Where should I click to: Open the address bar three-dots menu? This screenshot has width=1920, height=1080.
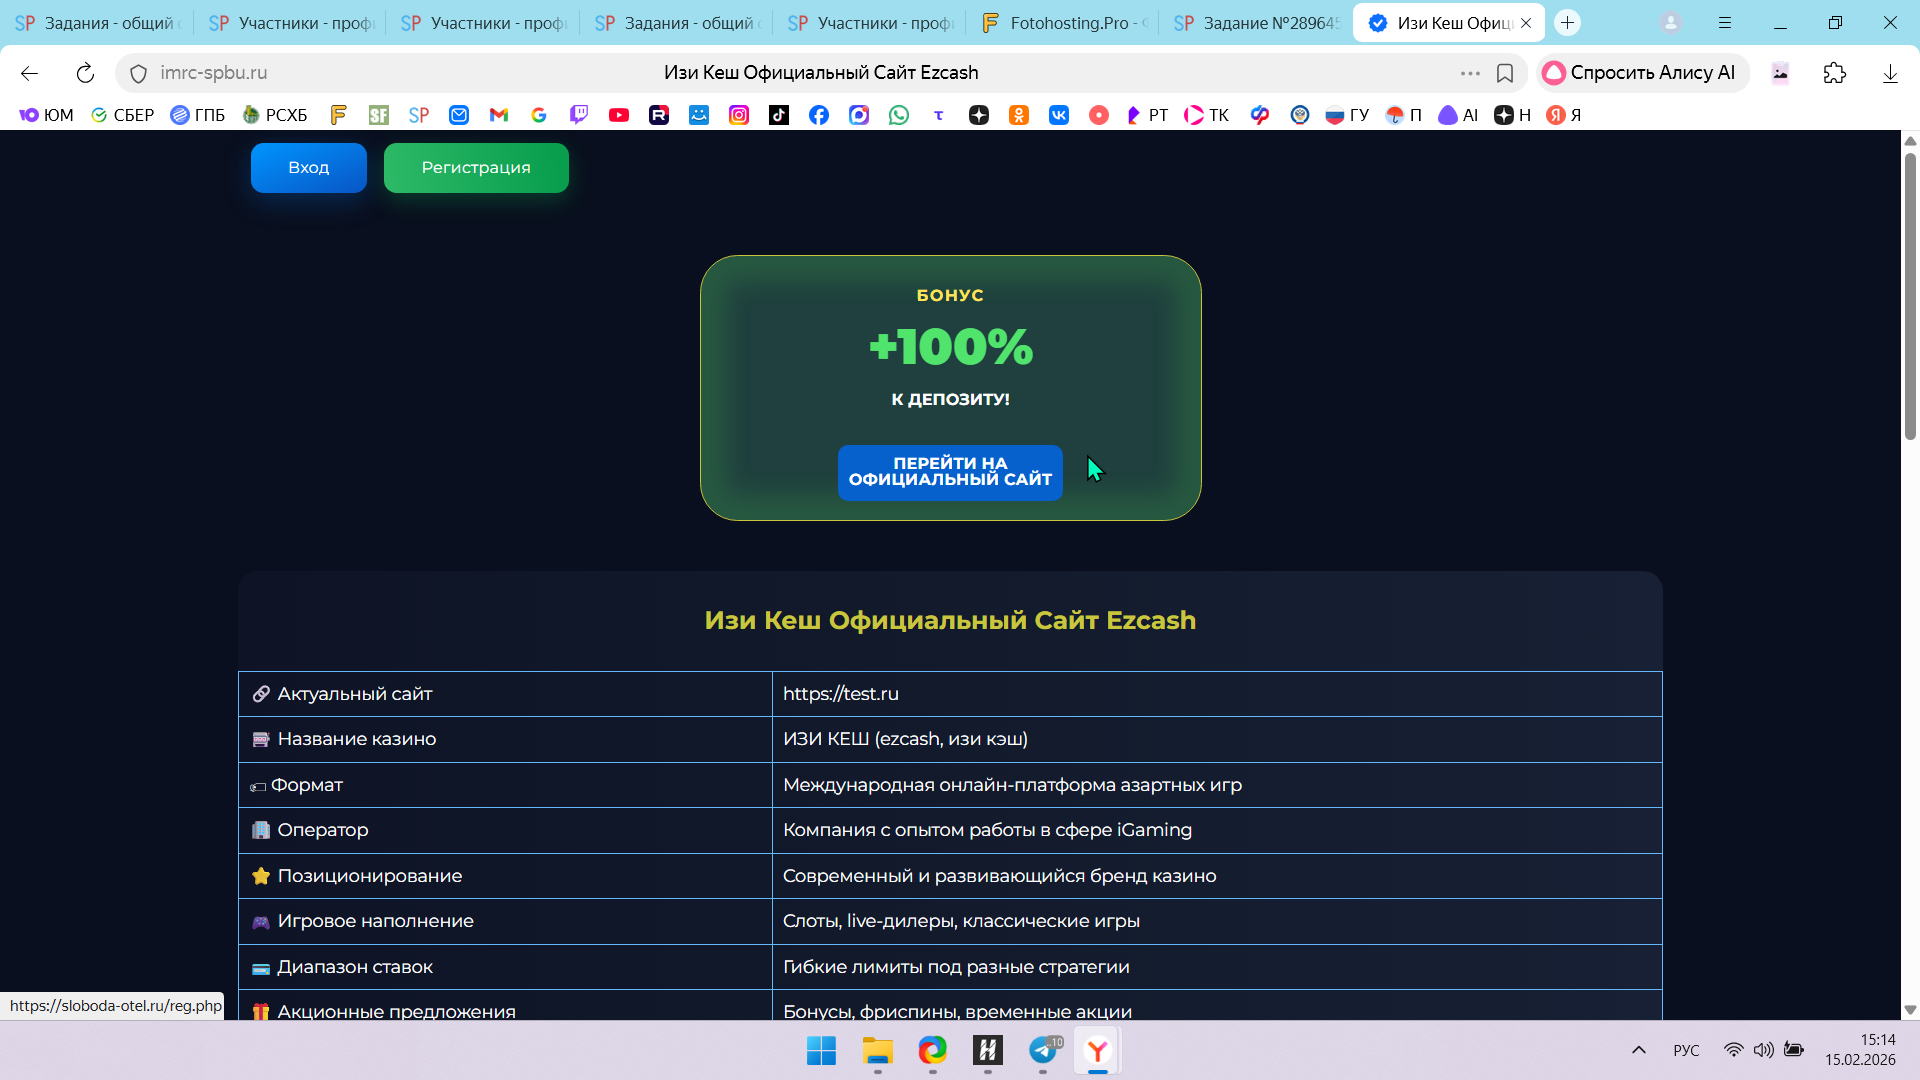click(1470, 73)
